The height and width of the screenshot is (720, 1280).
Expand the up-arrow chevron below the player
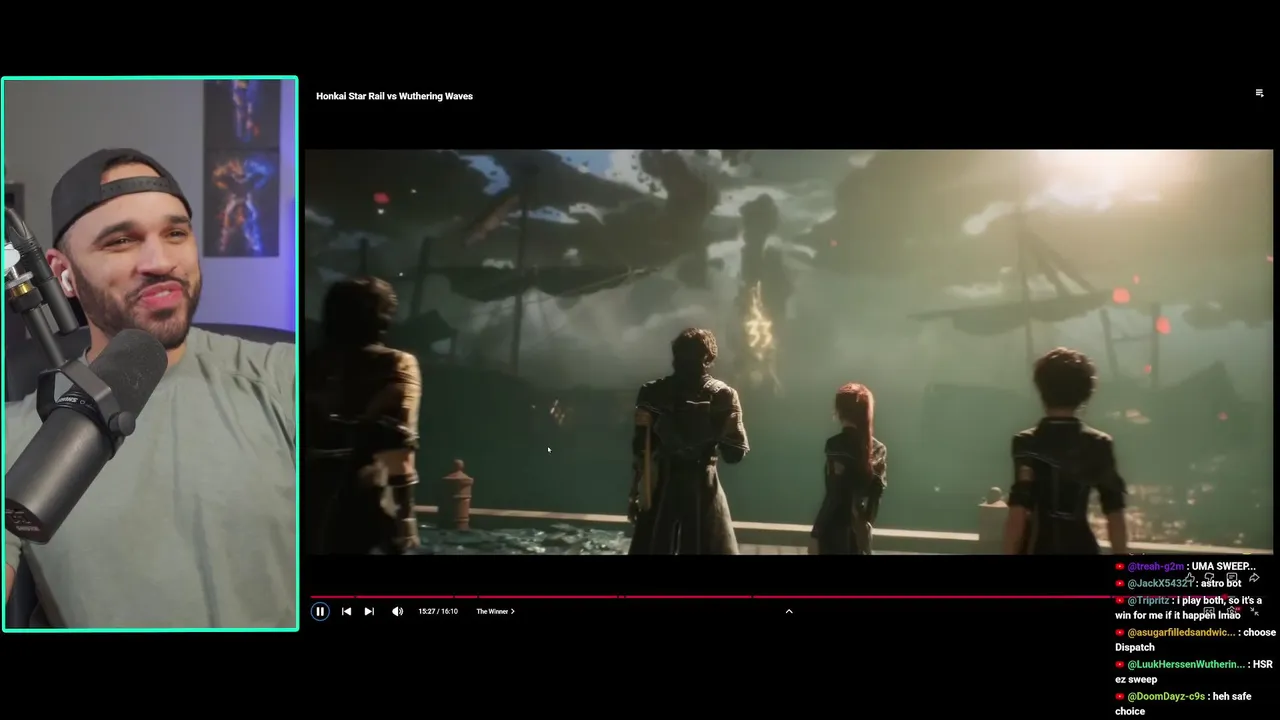point(788,611)
